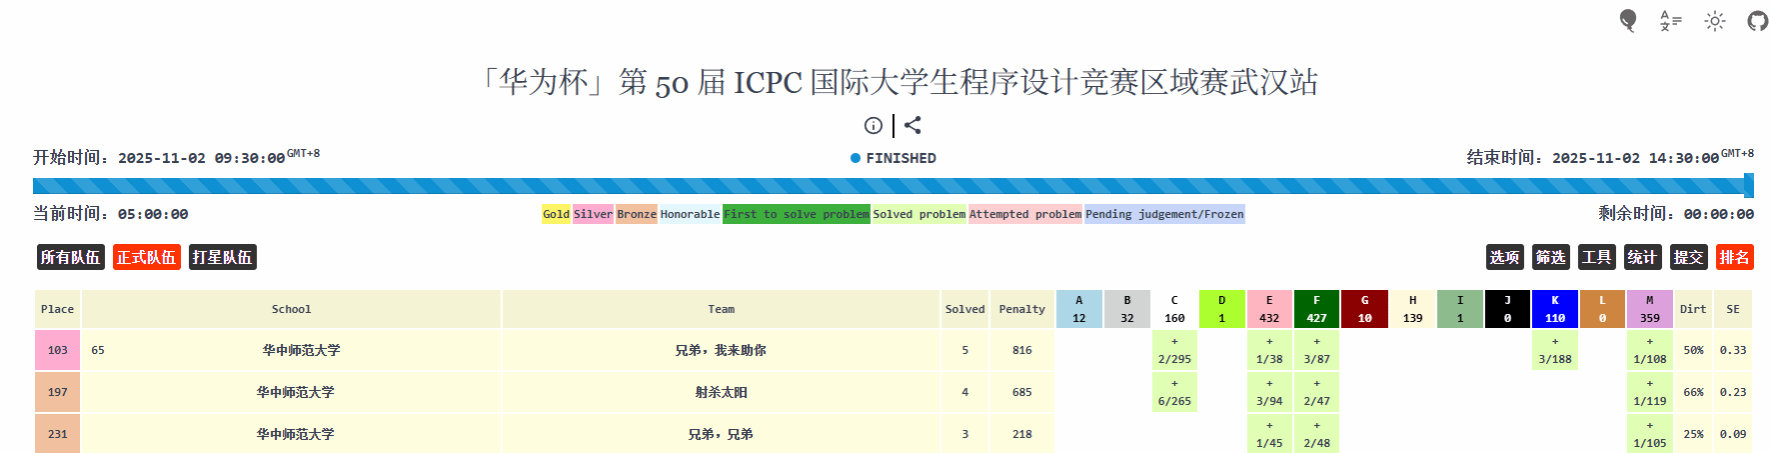Click the problem K blue column header
The image size is (1770, 453).
point(1554,309)
